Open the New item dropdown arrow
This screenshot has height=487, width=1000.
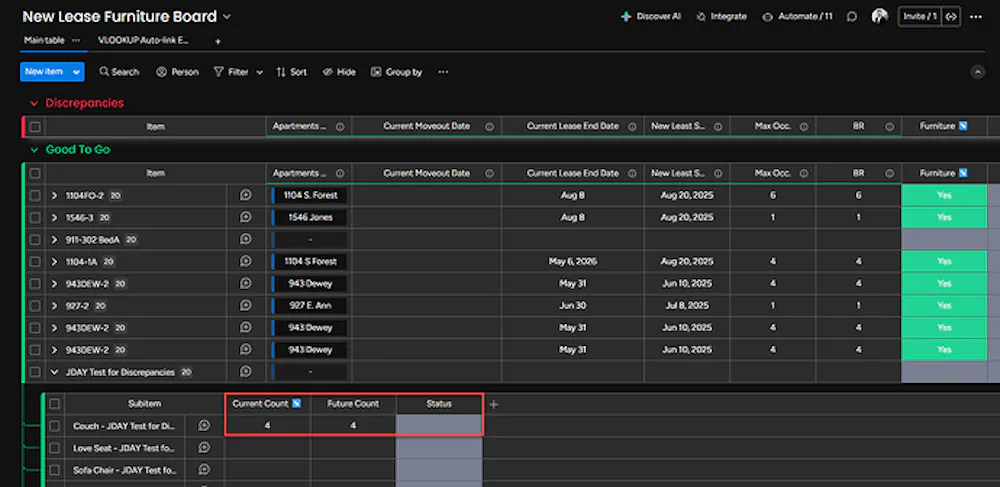click(76, 72)
